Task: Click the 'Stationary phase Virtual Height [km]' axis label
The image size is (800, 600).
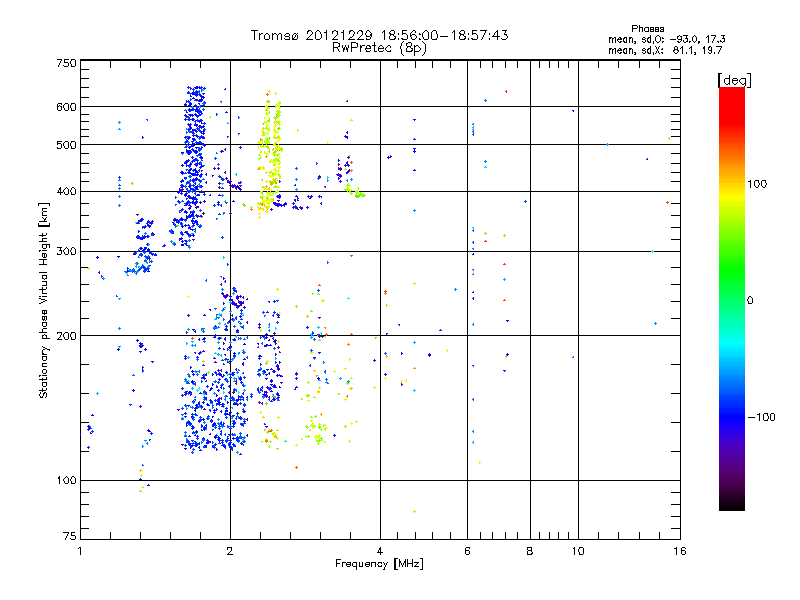Action: (44, 301)
